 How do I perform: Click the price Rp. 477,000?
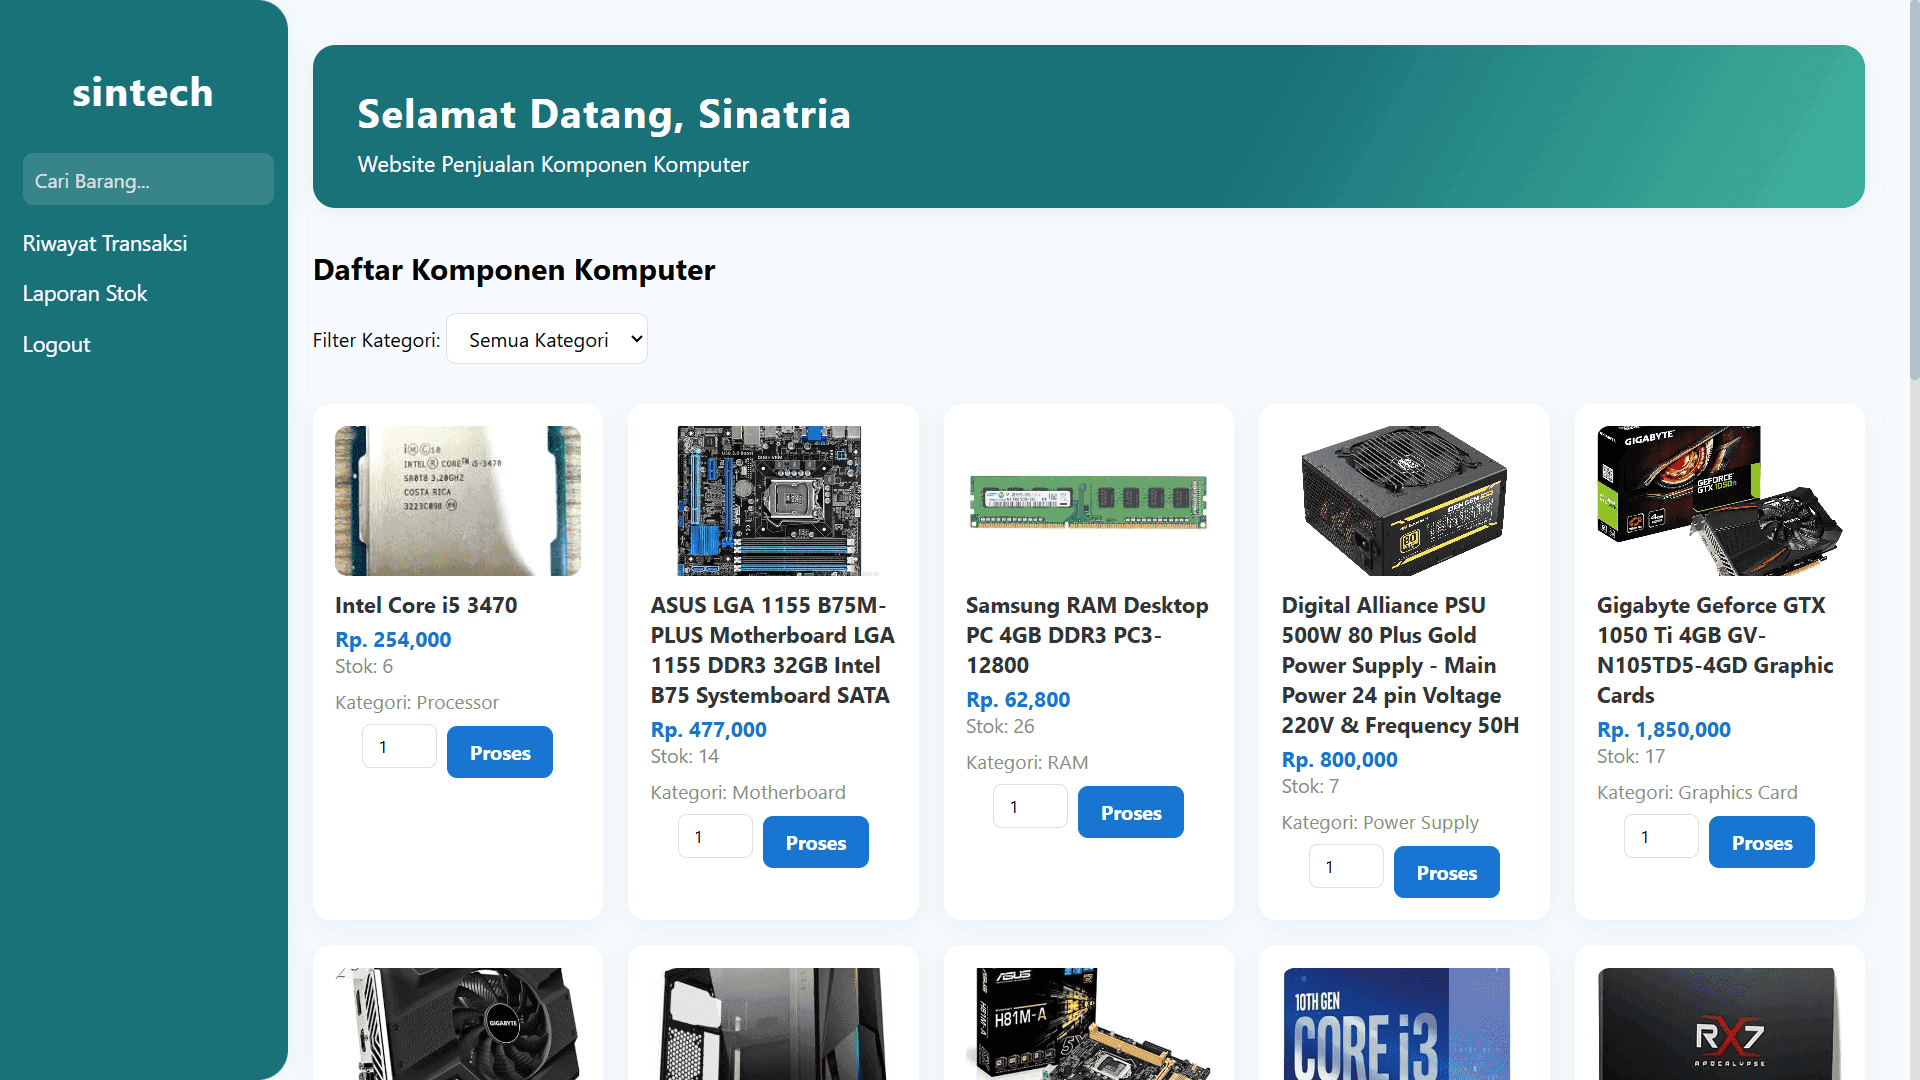point(709,729)
